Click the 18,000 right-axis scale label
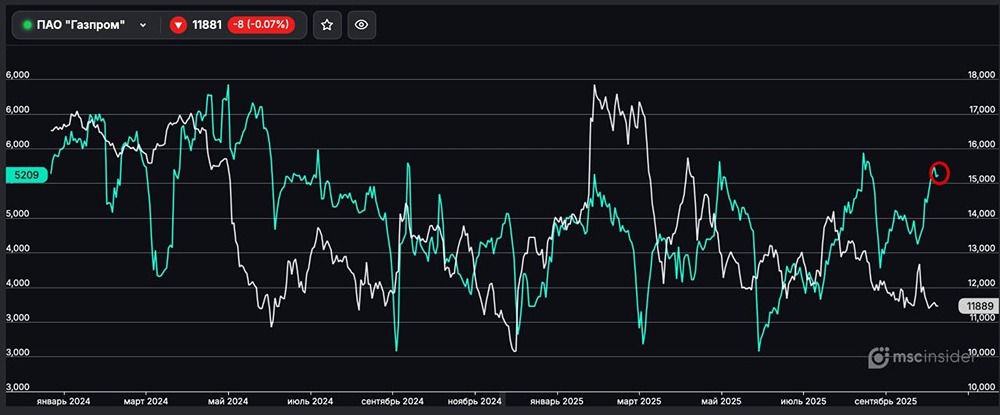 point(975,75)
